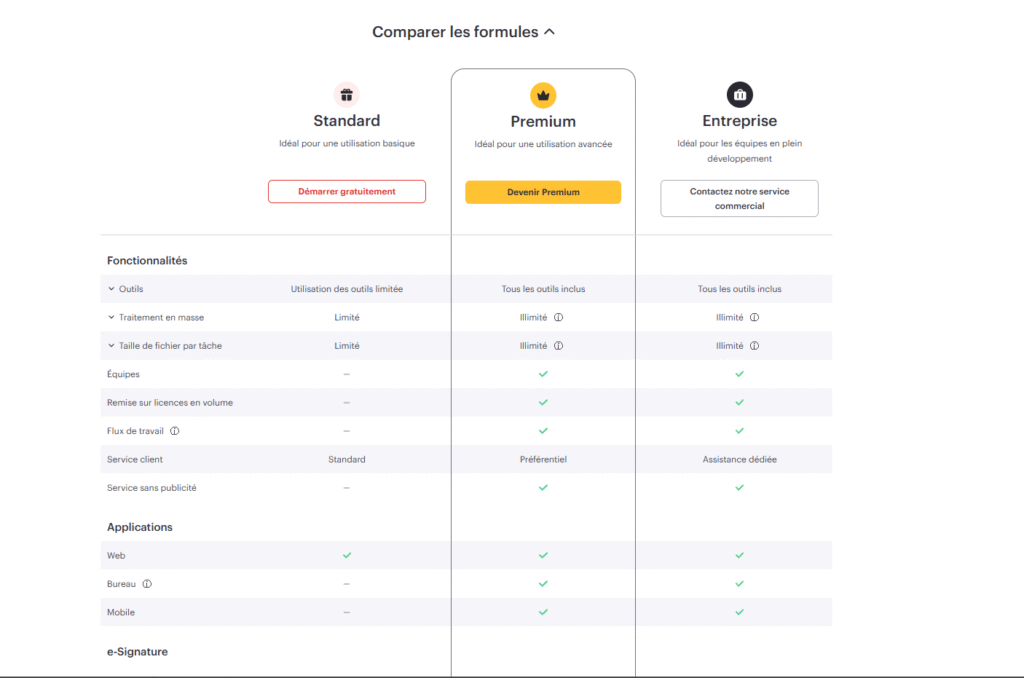Expand the Outils row
1024x678 pixels.
tap(111, 289)
